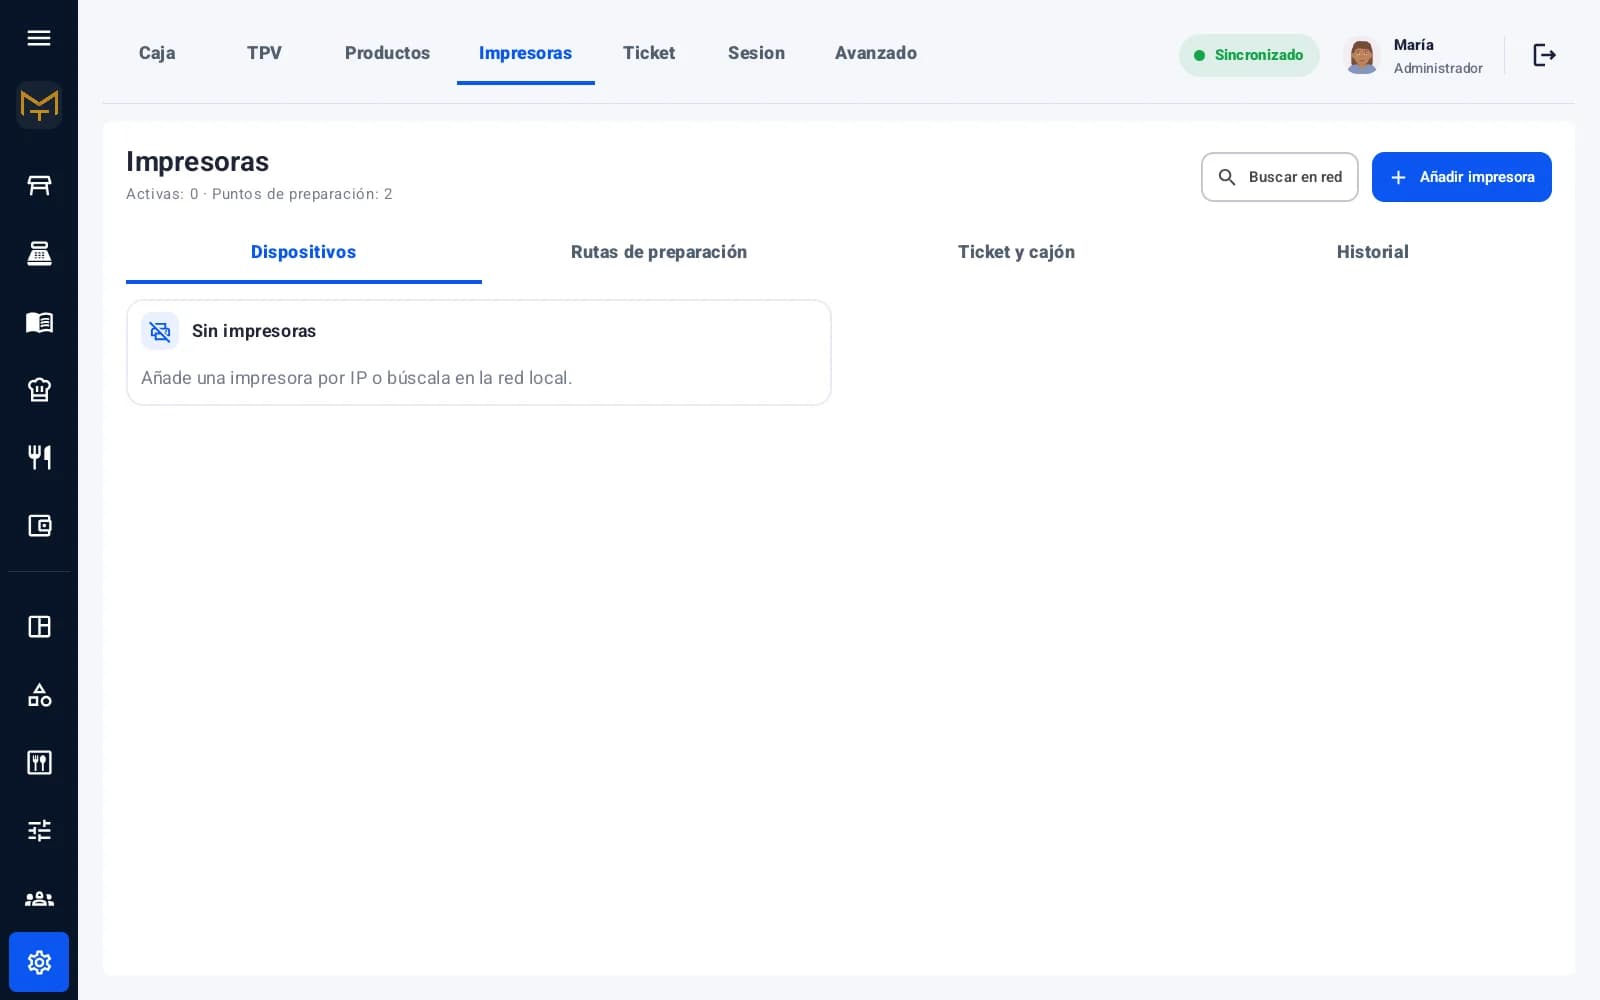The width and height of the screenshot is (1600, 1000).
Task: Click the settings gear icon in the sidebar
Action: pos(39,962)
